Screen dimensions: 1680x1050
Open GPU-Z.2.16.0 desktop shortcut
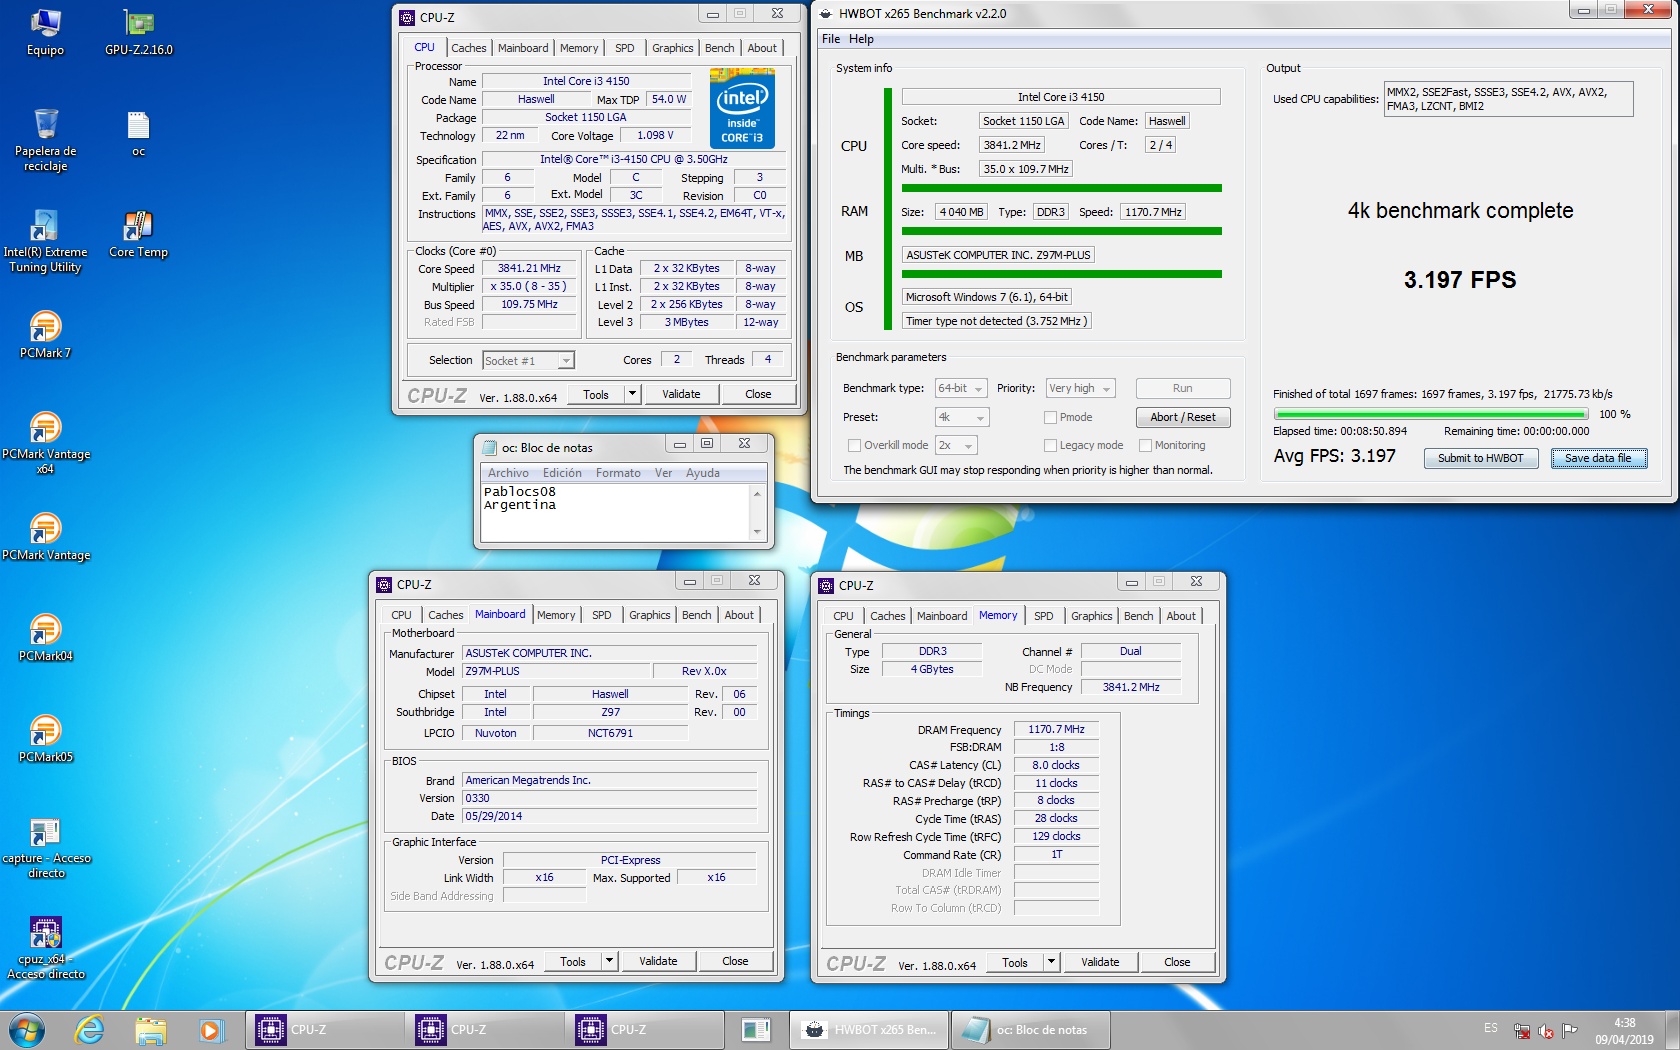(138, 32)
